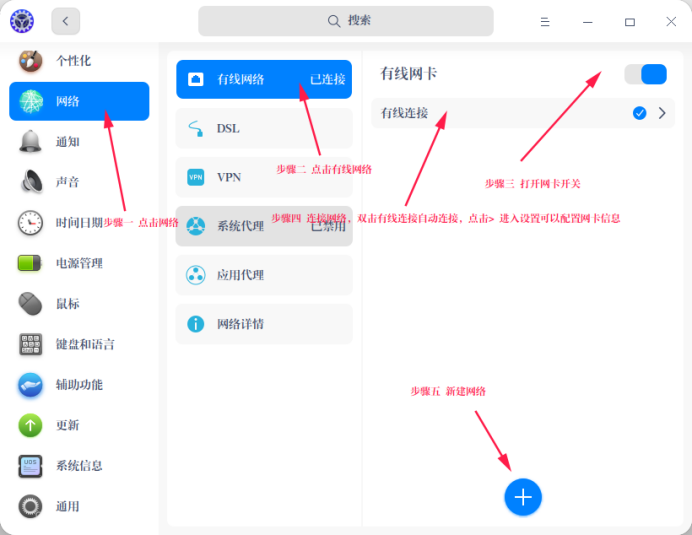692x535 pixels.
Task: Open the hamburger menu in title bar
Action: 545,22
